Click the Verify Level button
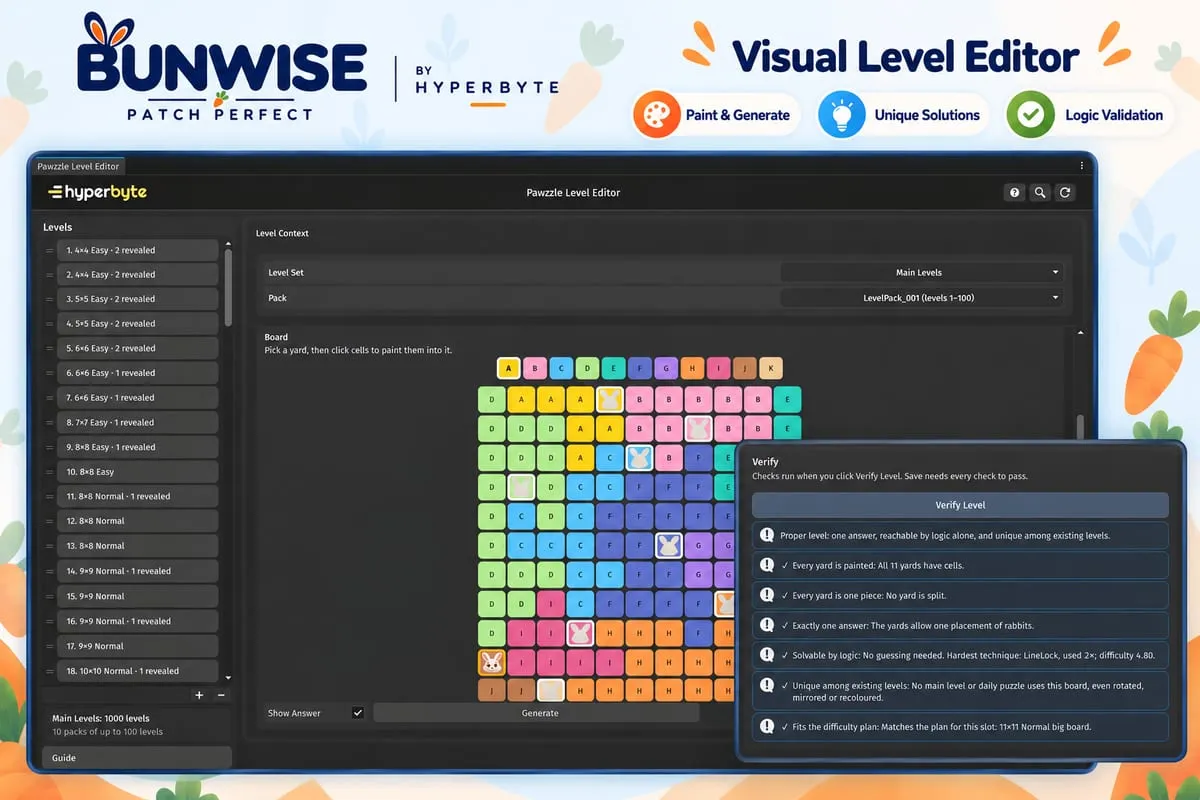1200x800 pixels. [x=960, y=505]
